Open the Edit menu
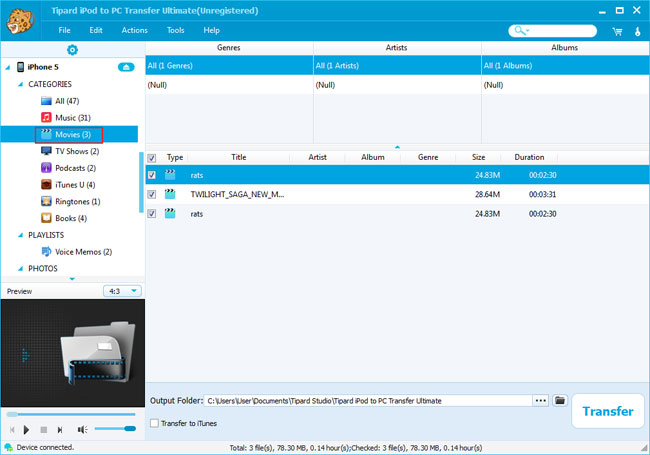Image resolution: width=650 pixels, height=455 pixels. click(x=96, y=30)
